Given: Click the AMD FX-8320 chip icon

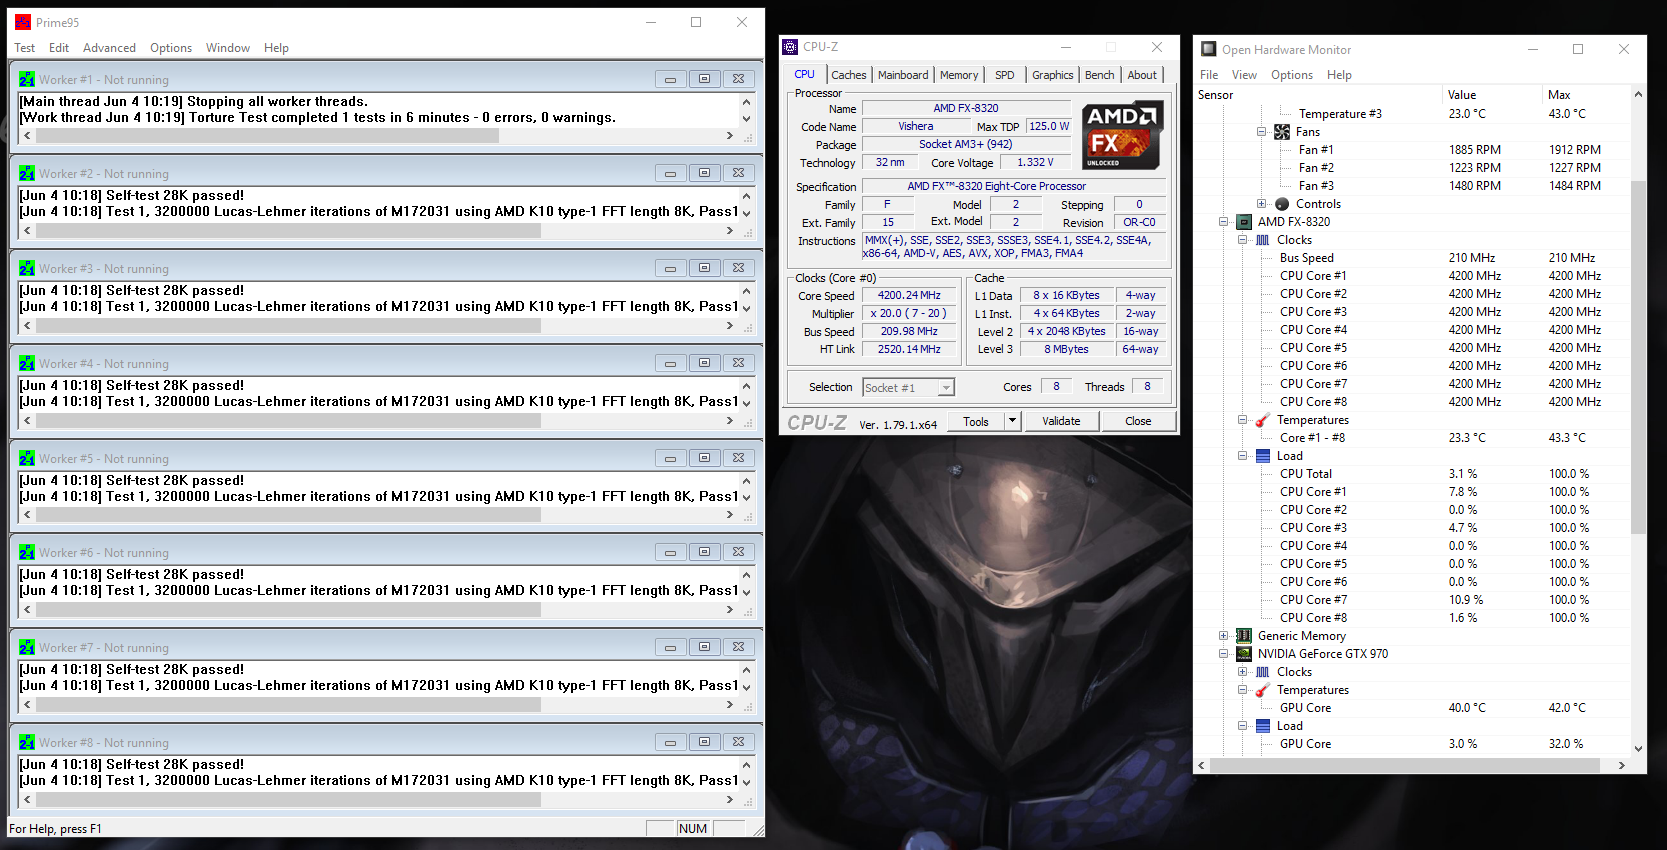Looking at the screenshot, I should point(1244,222).
